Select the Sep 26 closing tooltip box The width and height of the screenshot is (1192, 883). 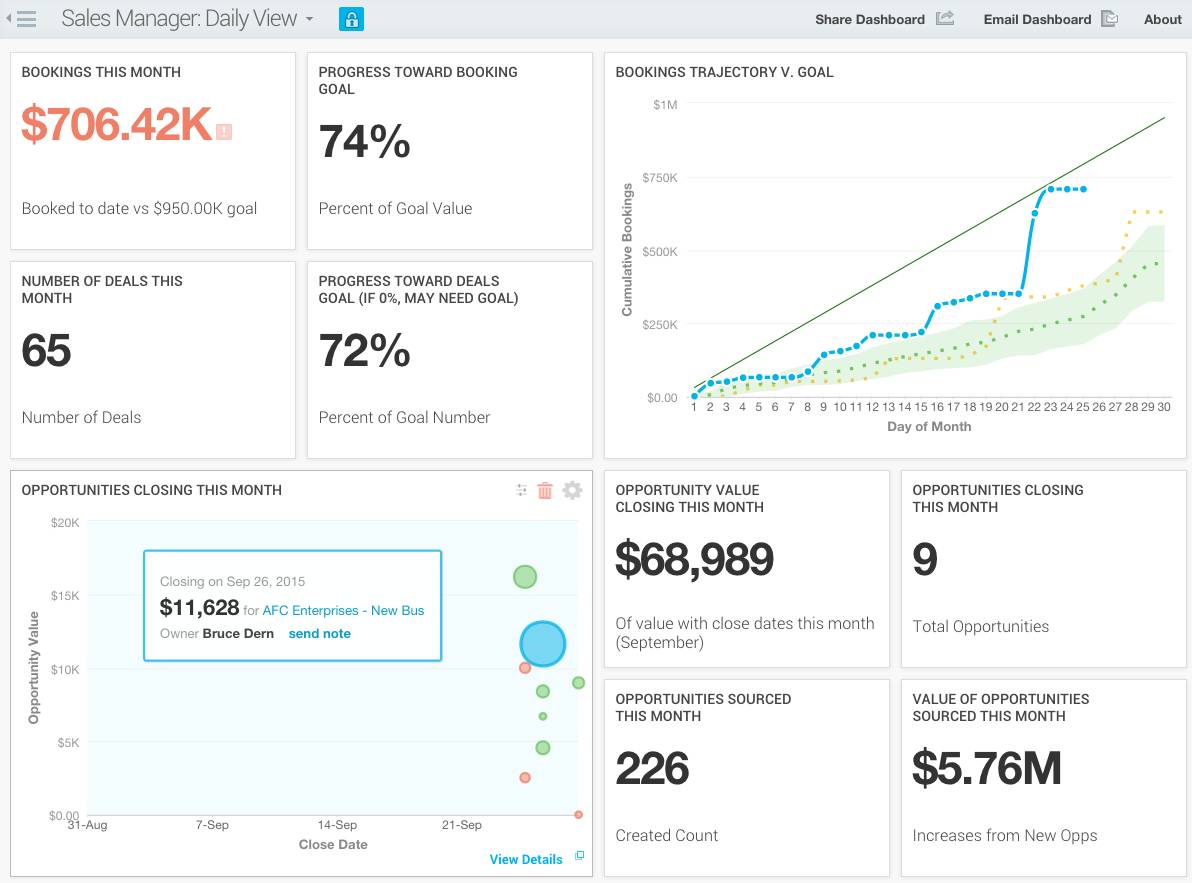click(292, 604)
